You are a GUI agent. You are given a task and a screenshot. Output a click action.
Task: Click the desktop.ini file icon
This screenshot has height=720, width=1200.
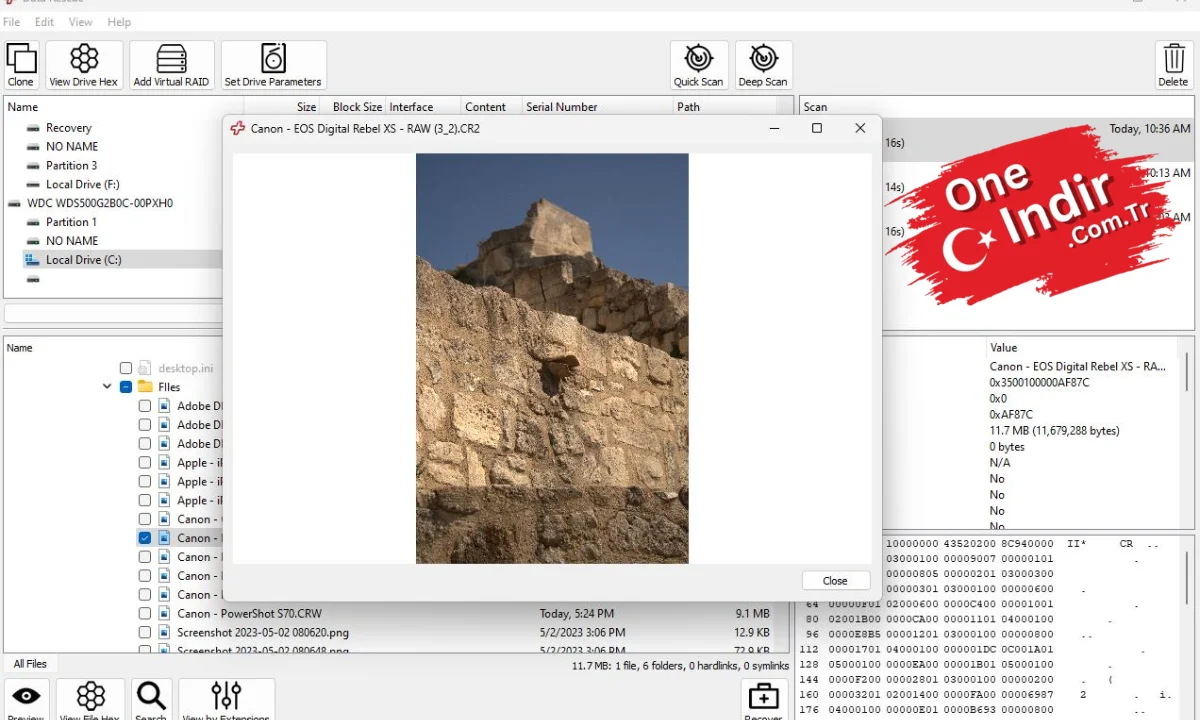click(145, 368)
